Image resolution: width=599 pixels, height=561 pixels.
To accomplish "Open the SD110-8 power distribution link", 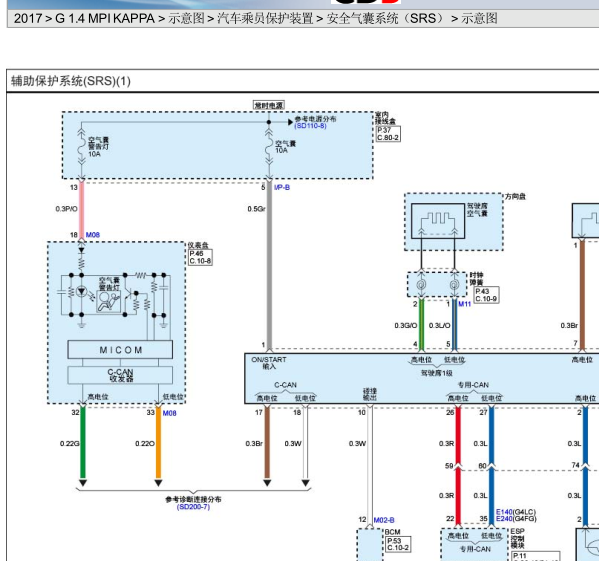I will pos(310,126).
